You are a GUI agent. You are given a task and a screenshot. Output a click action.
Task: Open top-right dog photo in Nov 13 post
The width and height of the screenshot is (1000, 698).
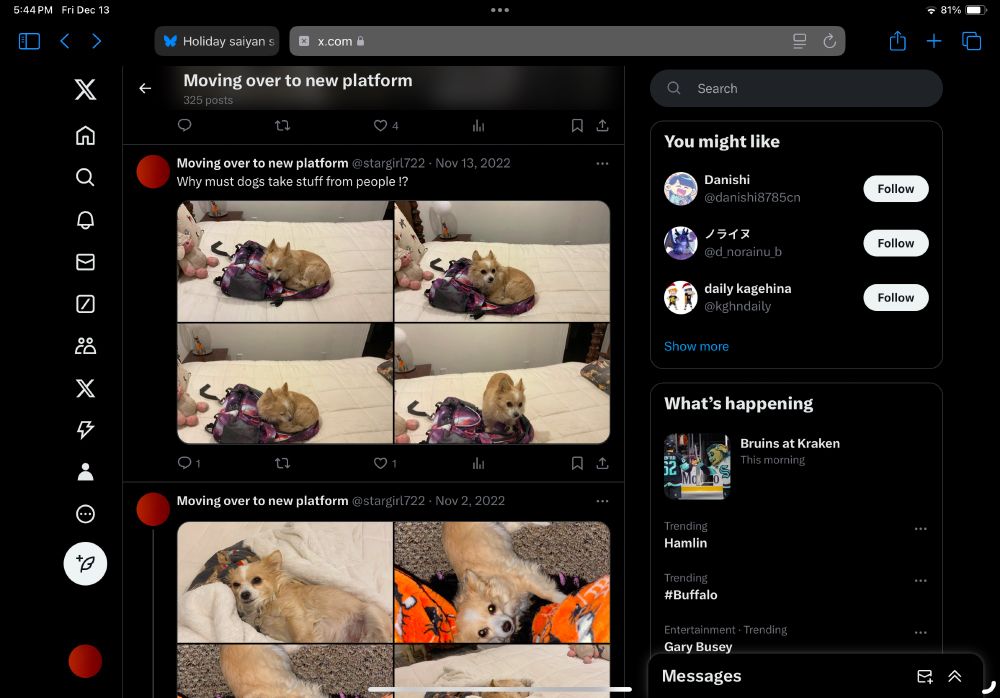point(502,261)
